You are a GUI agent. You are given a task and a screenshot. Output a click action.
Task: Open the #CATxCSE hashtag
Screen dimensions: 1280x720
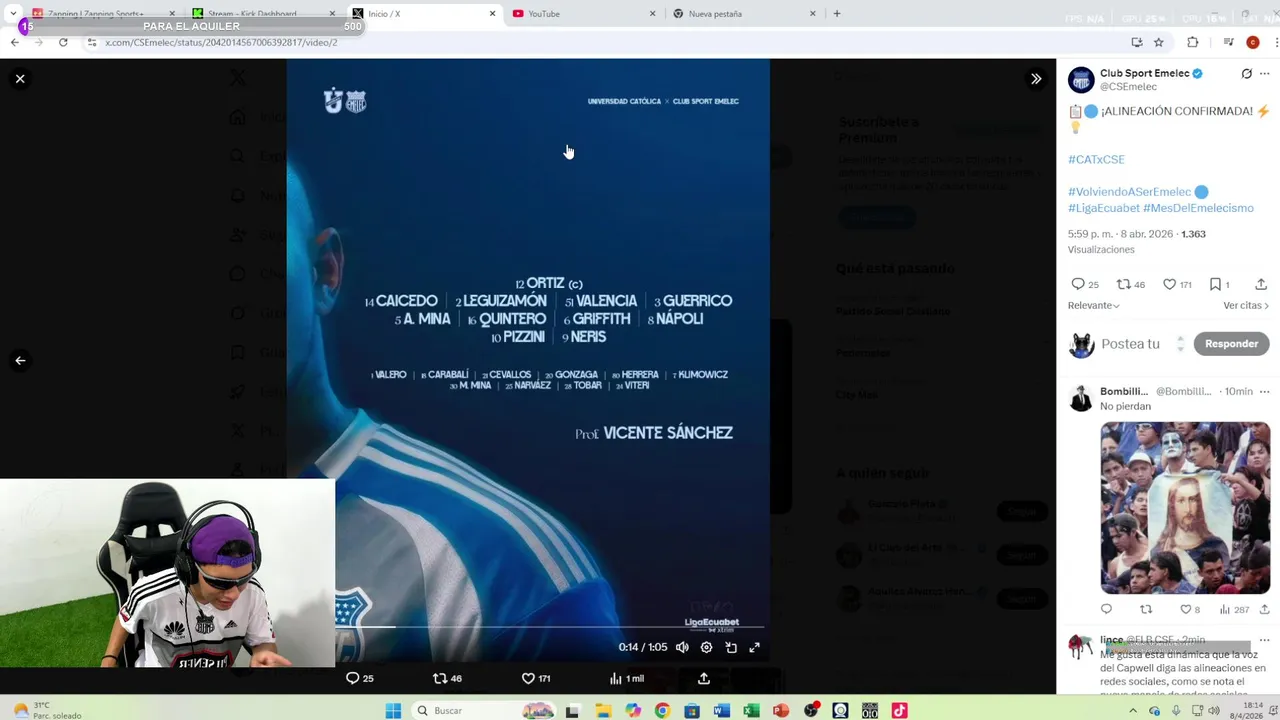click(x=1096, y=159)
